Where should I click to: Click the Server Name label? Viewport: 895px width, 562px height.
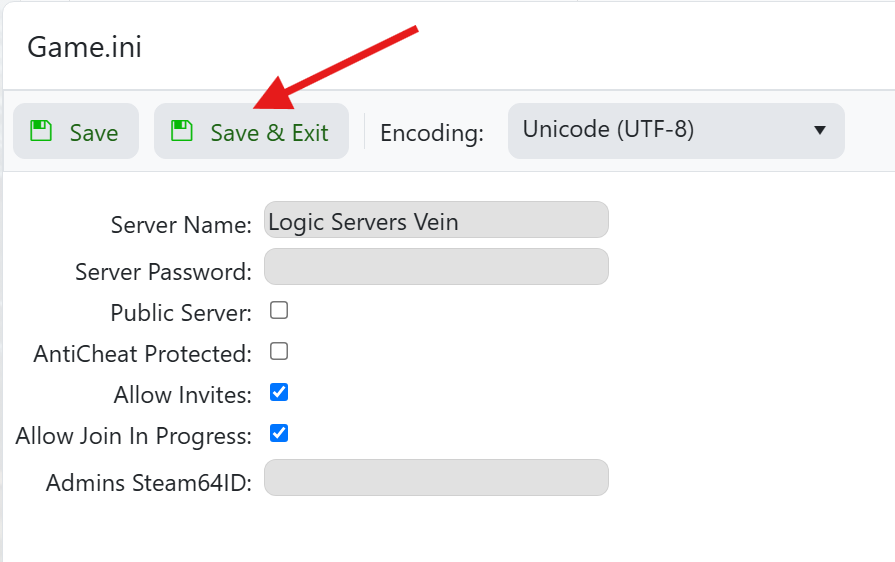coord(181,225)
